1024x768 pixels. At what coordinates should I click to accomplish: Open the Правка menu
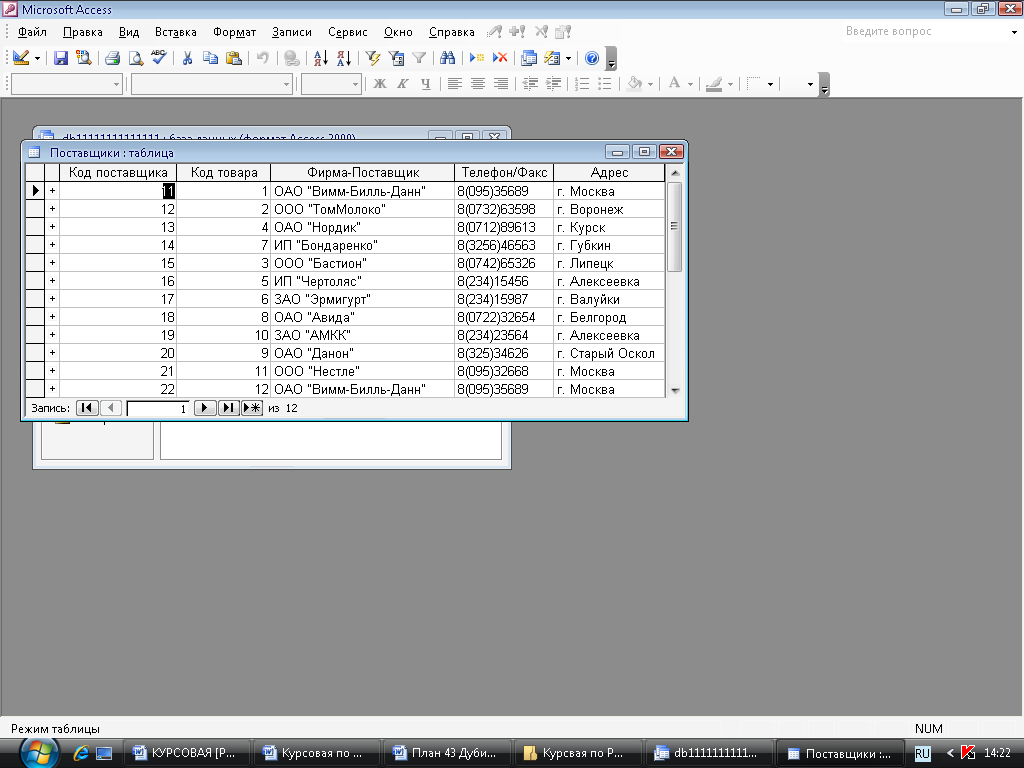pyautogui.click(x=82, y=32)
